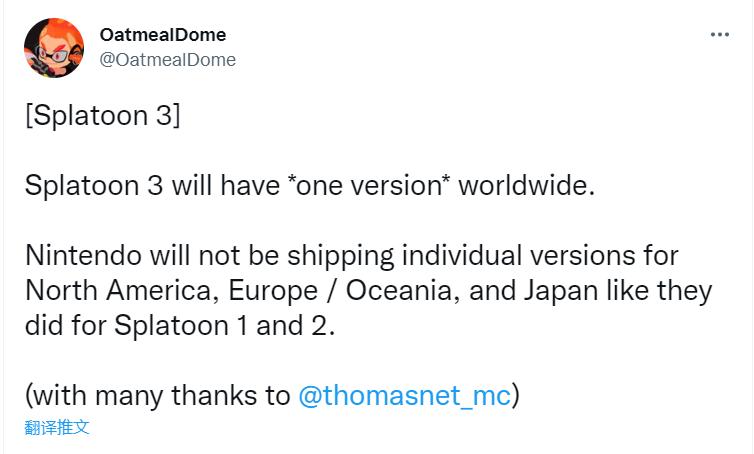Screen dimensions: 754x454
Task: Visit the @OatmealDome handle link
Action: point(168,60)
